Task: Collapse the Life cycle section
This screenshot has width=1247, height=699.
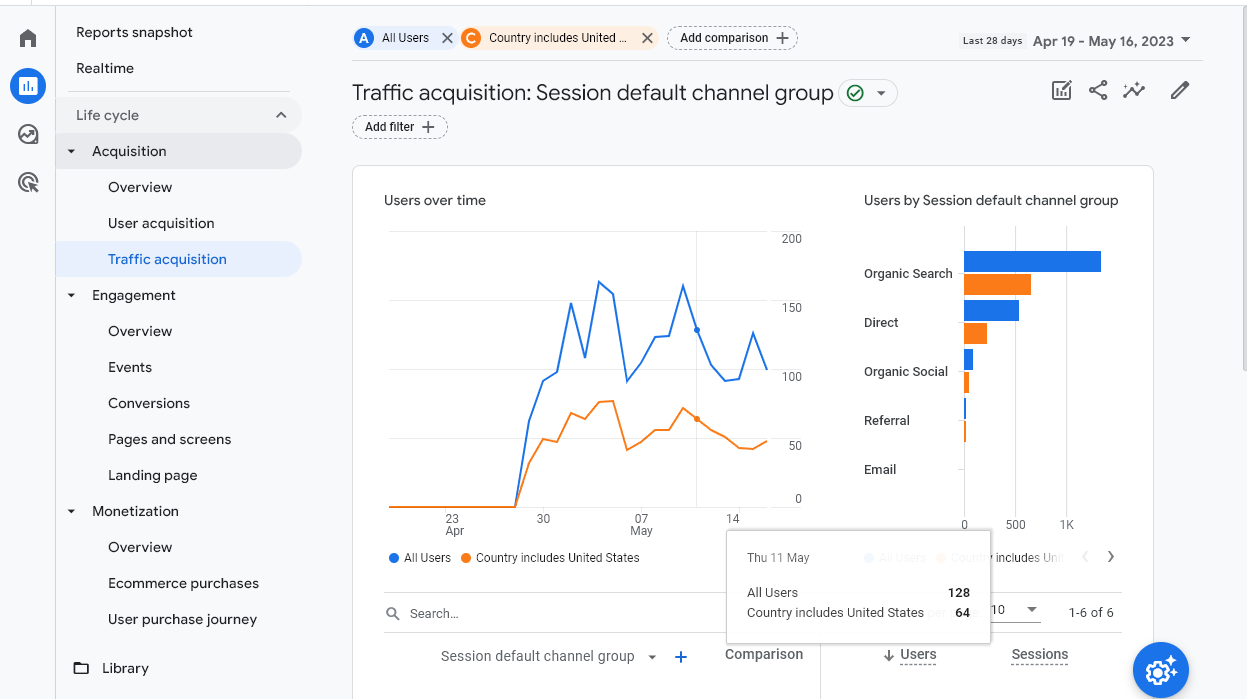Action: coord(282,114)
